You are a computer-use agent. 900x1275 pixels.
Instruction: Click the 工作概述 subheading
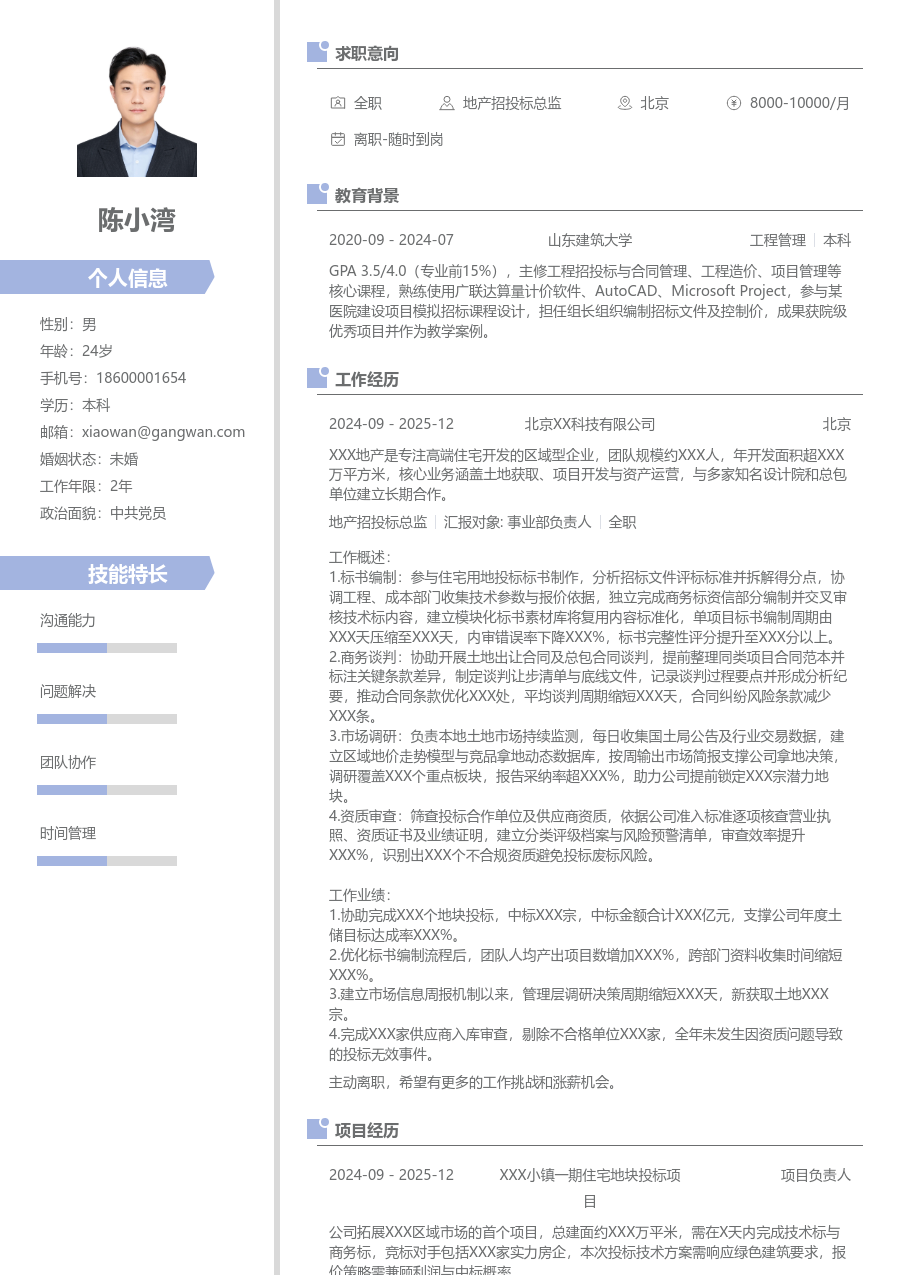tap(360, 557)
